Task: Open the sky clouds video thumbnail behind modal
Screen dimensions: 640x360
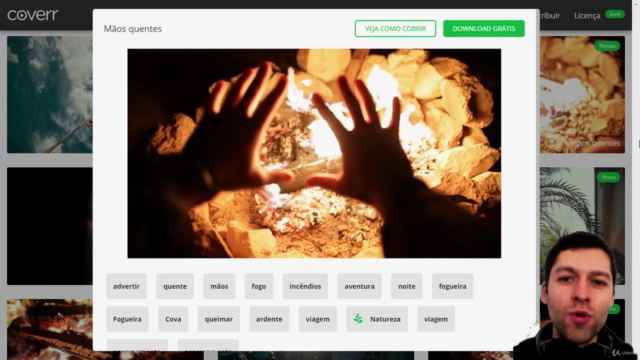Action: [x=50, y=95]
